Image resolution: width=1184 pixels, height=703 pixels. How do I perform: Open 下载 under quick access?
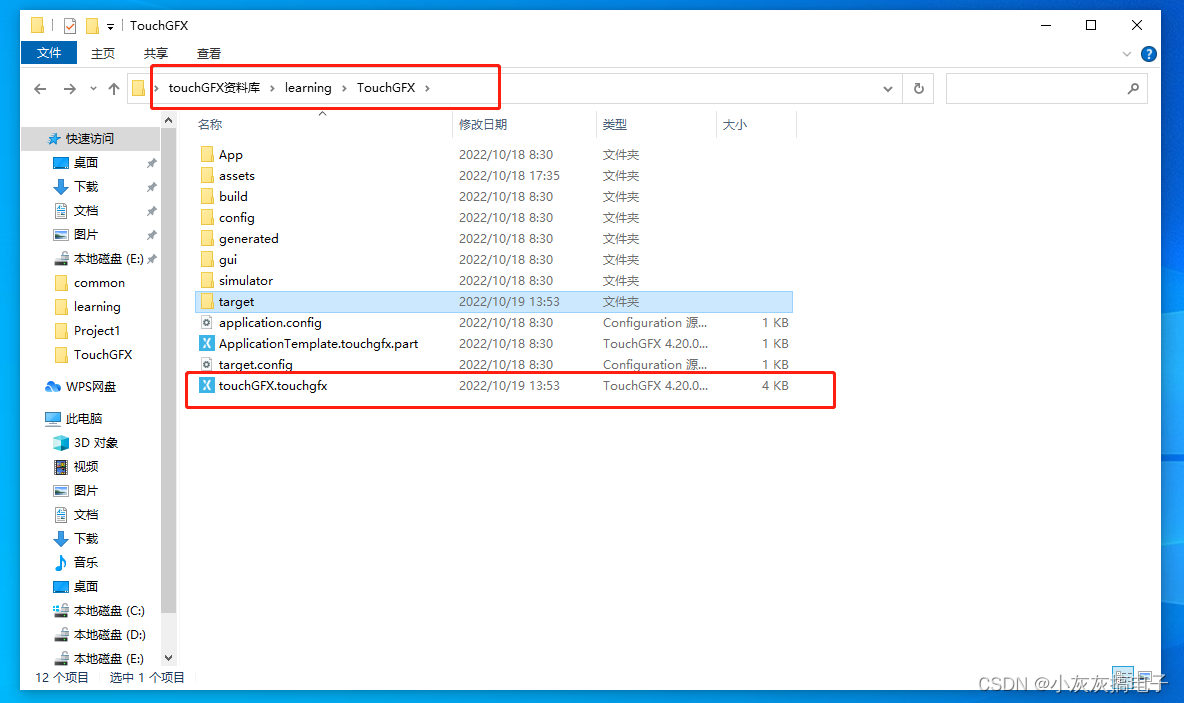pyautogui.click(x=85, y=187)
